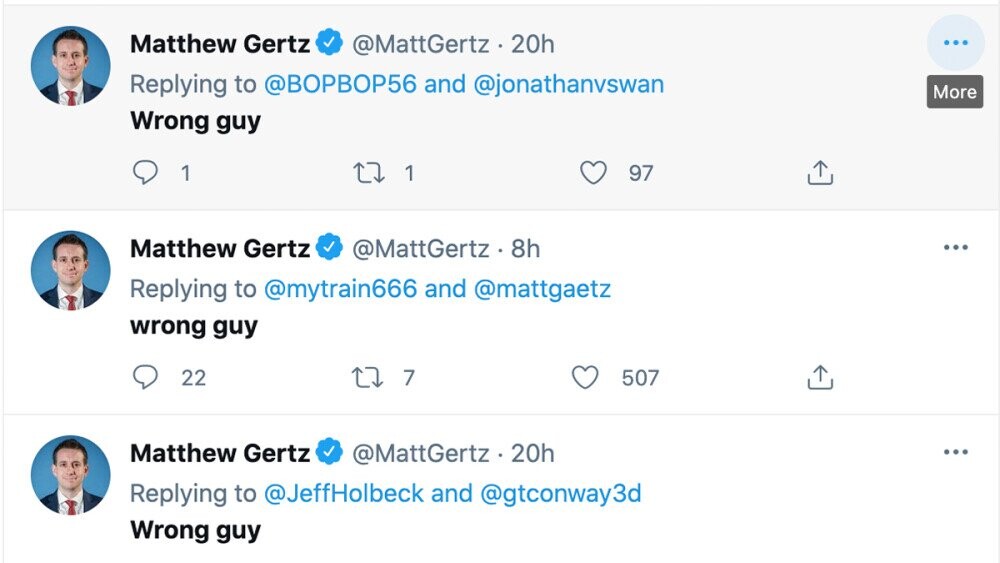The width and height of the screenshot is (1000, 563).
Task: Open the @BOPBOP56 profile link
Action: [340, 84]
